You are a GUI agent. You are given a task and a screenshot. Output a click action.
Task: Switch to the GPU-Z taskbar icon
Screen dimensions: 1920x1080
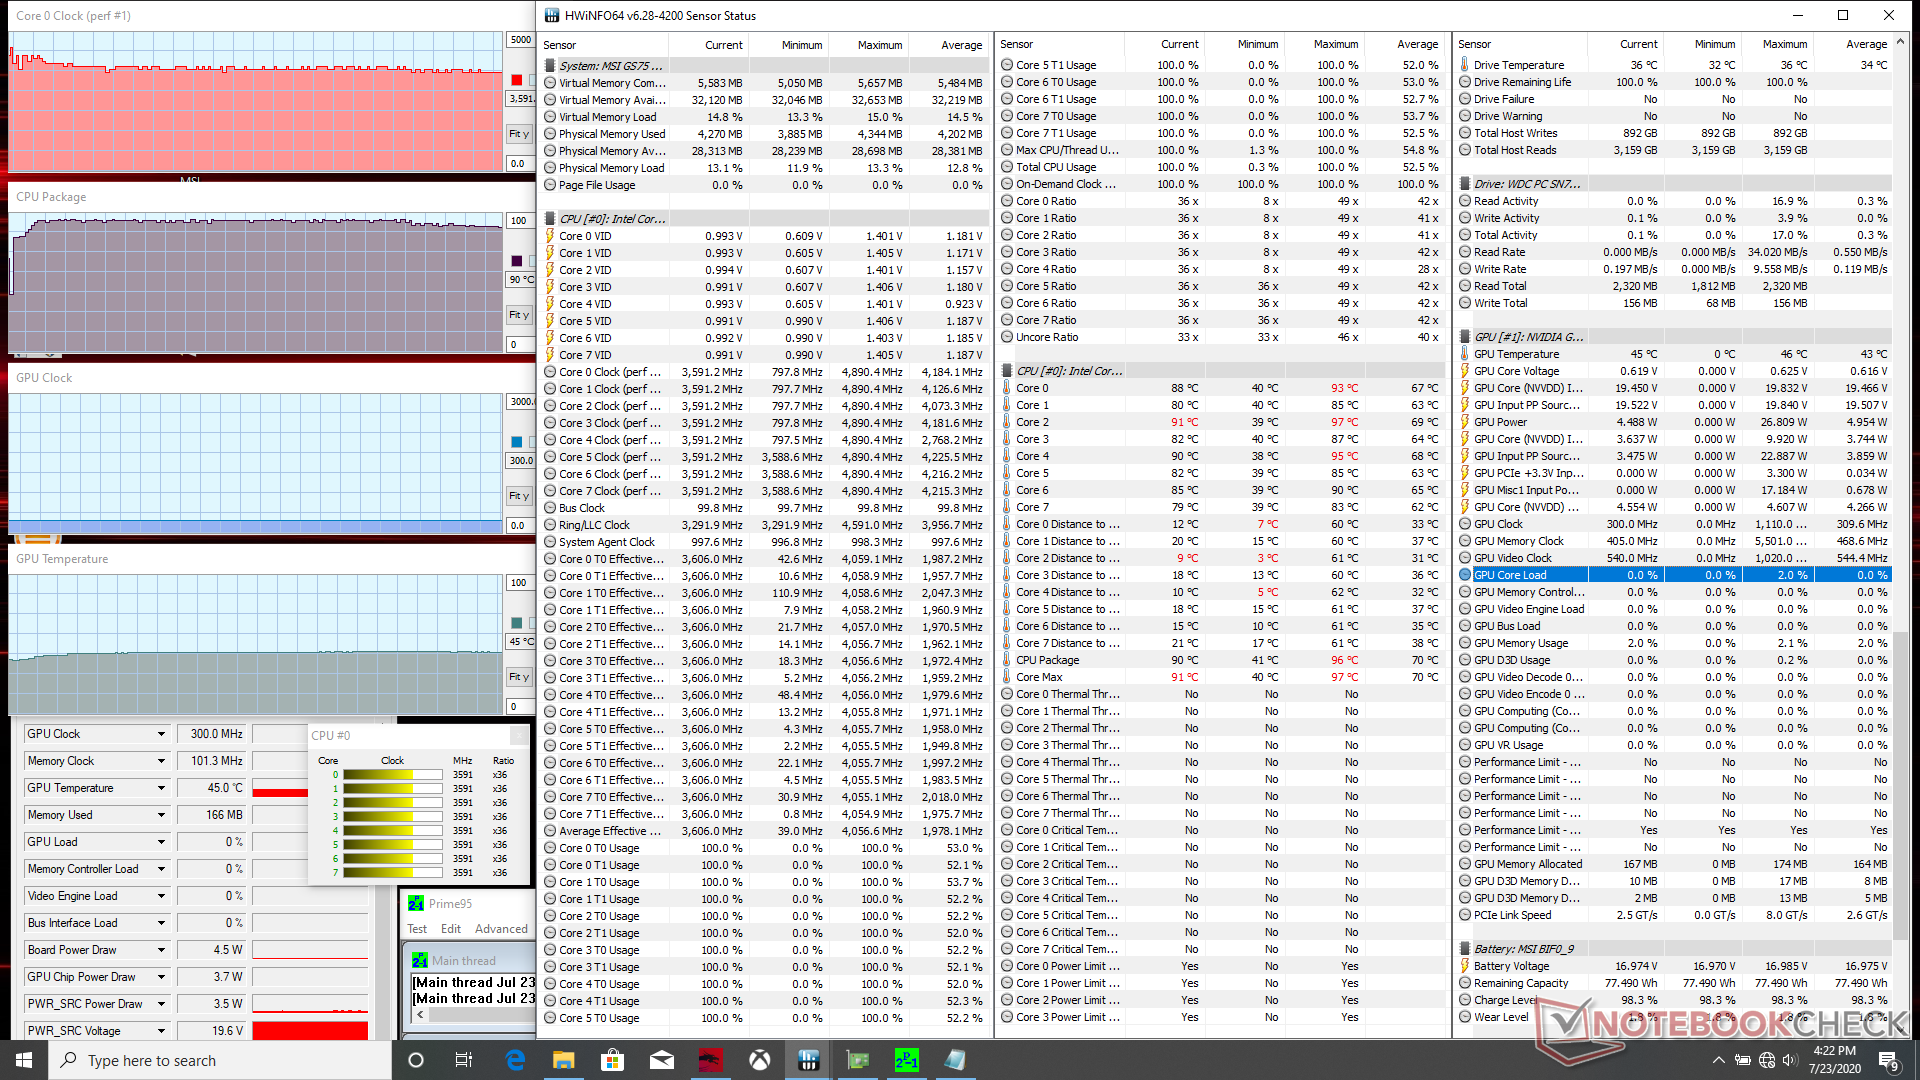coord(858,1060)
